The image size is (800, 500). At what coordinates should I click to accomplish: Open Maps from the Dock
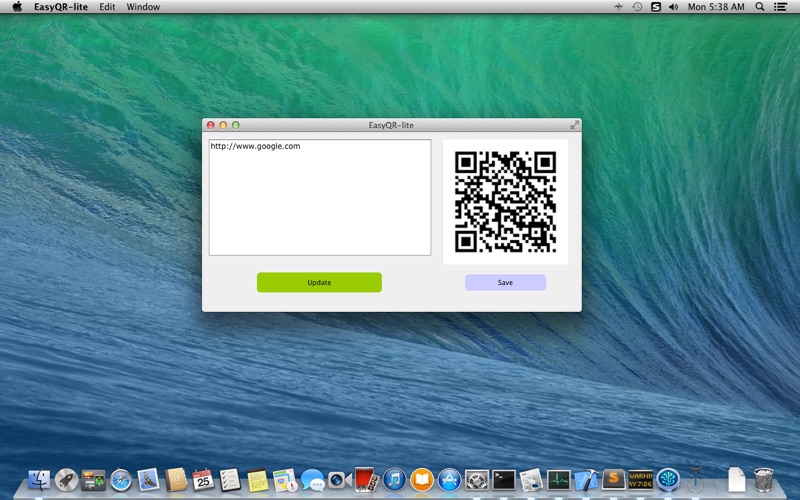tap(285, 480)
